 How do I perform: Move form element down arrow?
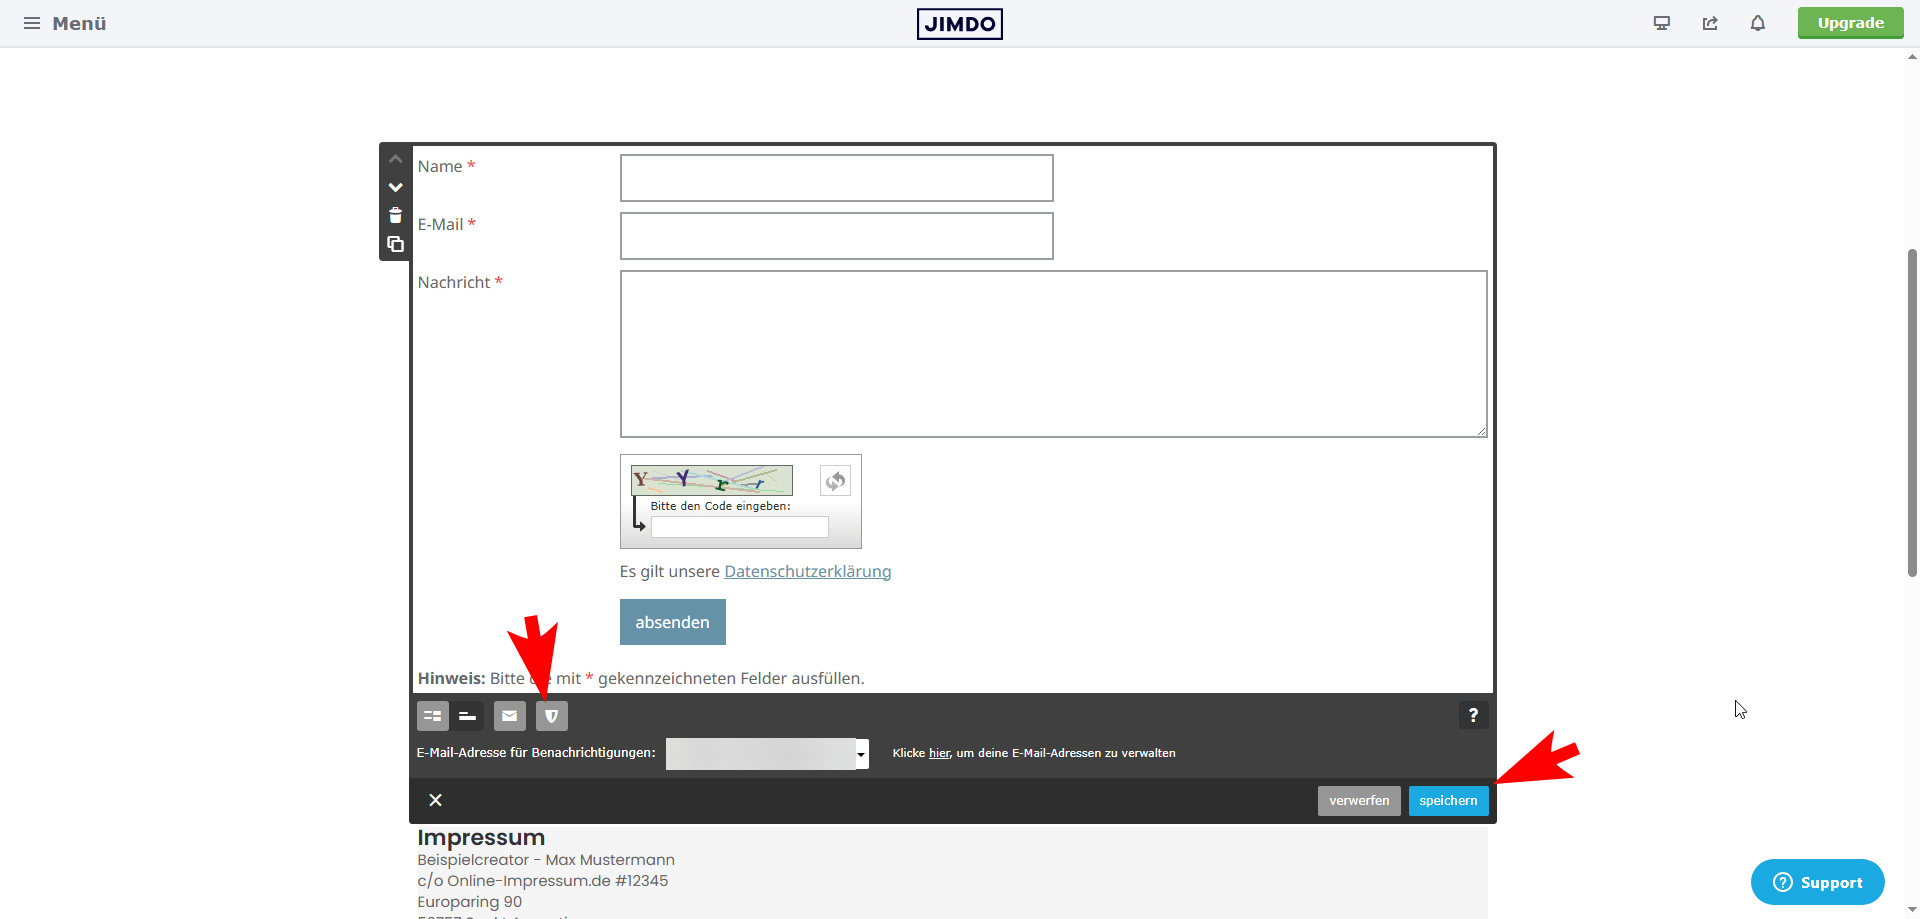(x=396, y=187)
